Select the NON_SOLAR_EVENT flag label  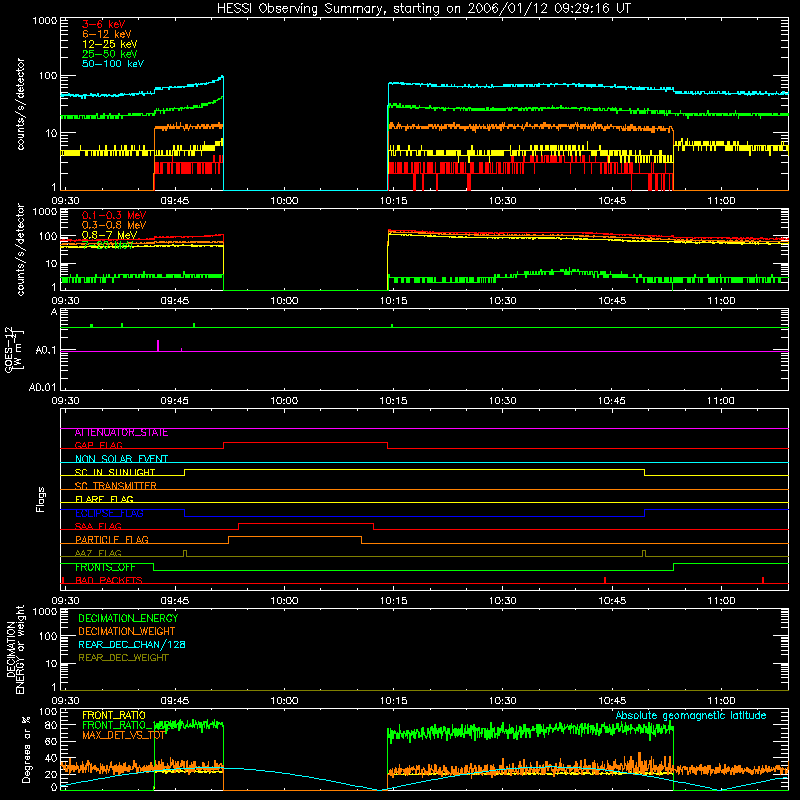(121, 459)
